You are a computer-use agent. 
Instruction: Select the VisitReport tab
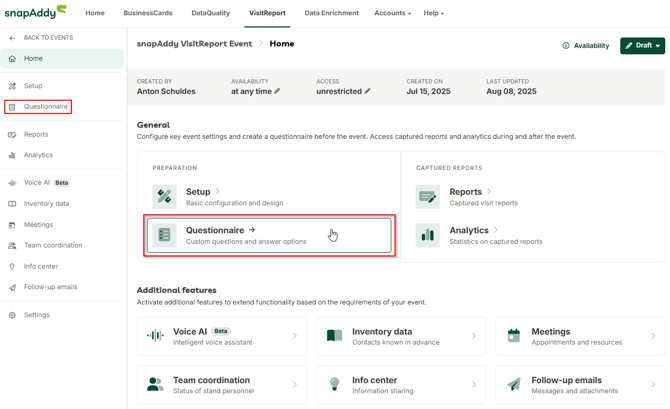[x=267, y=13]
